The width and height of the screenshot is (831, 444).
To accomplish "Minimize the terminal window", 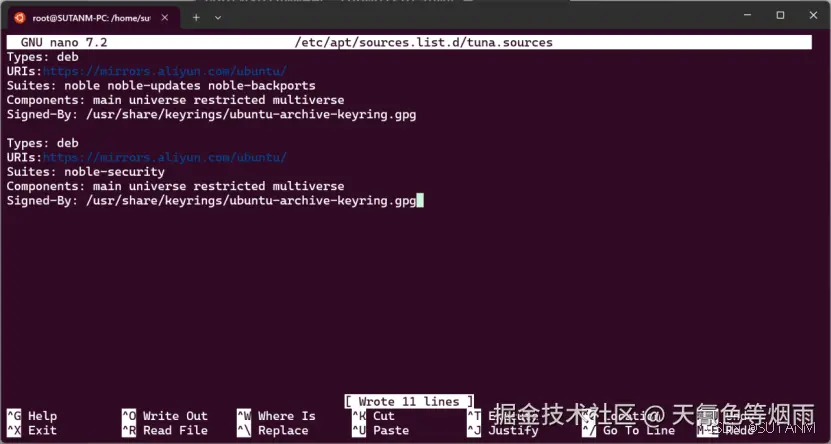I will tap(747, 15).
